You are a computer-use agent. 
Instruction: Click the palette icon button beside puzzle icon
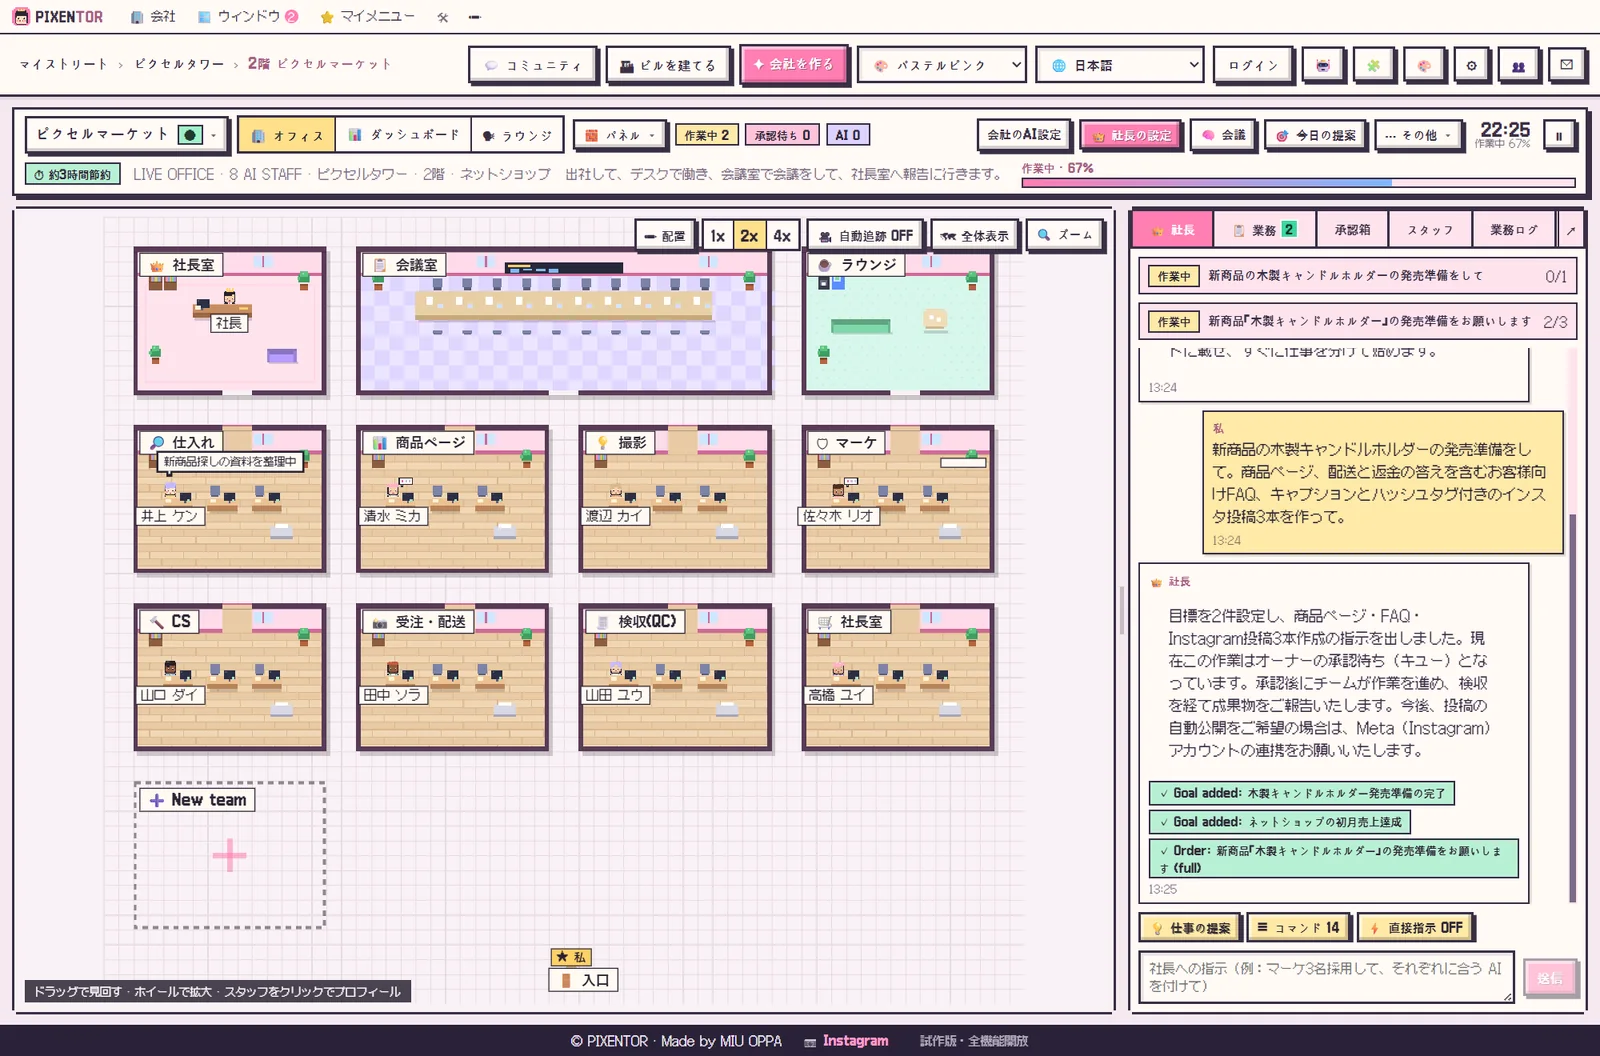point(1423,65)
